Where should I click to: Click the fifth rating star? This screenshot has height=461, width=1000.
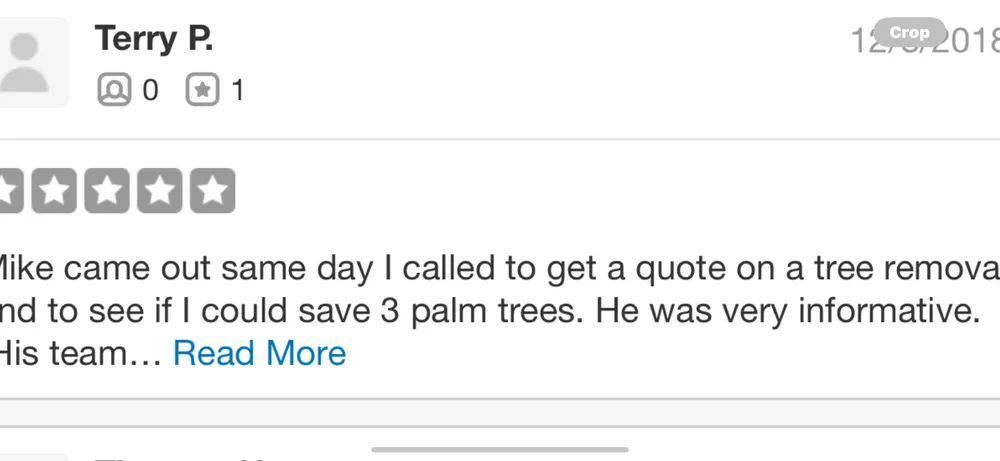point(212,191)
